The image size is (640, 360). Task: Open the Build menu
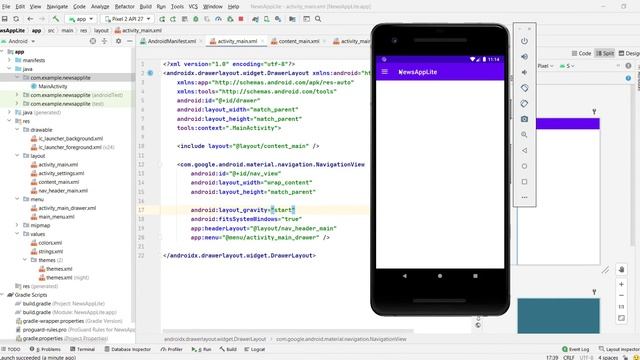click(x=145, y=7)
